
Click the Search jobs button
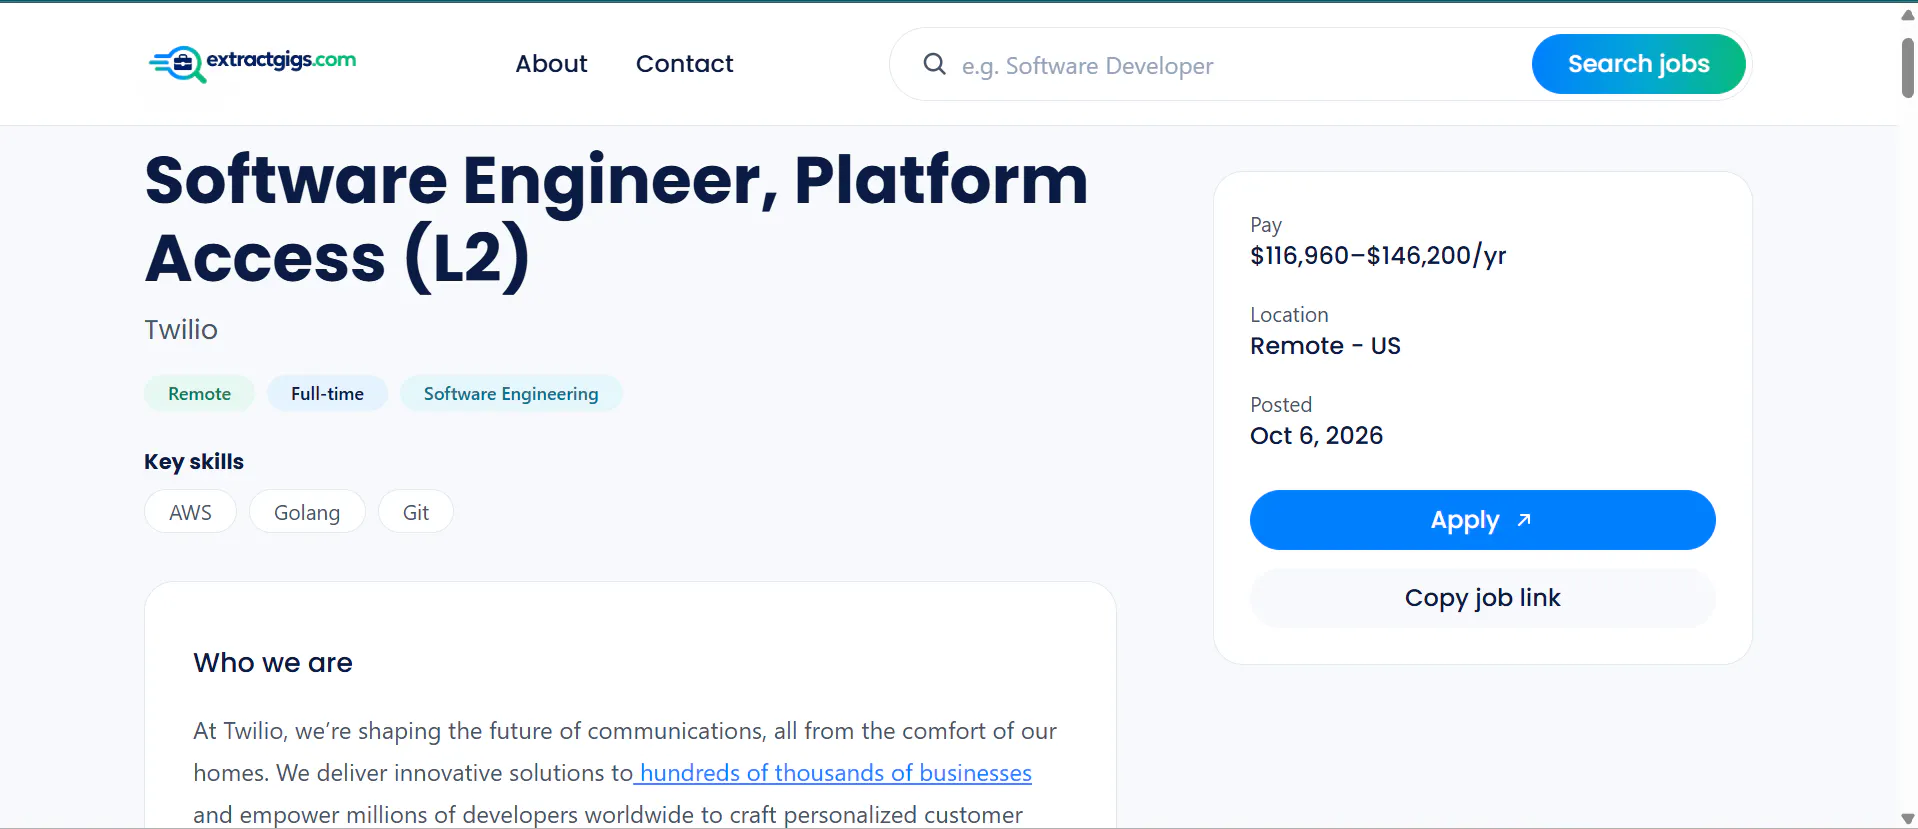click(x=1638, y=64)
